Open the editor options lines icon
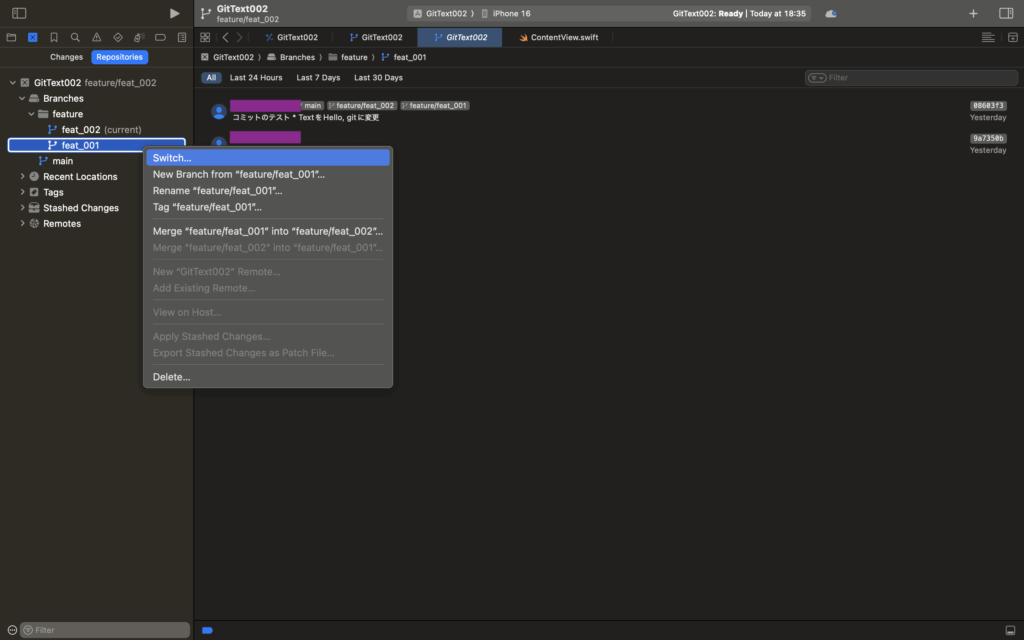 pos(988,37)
